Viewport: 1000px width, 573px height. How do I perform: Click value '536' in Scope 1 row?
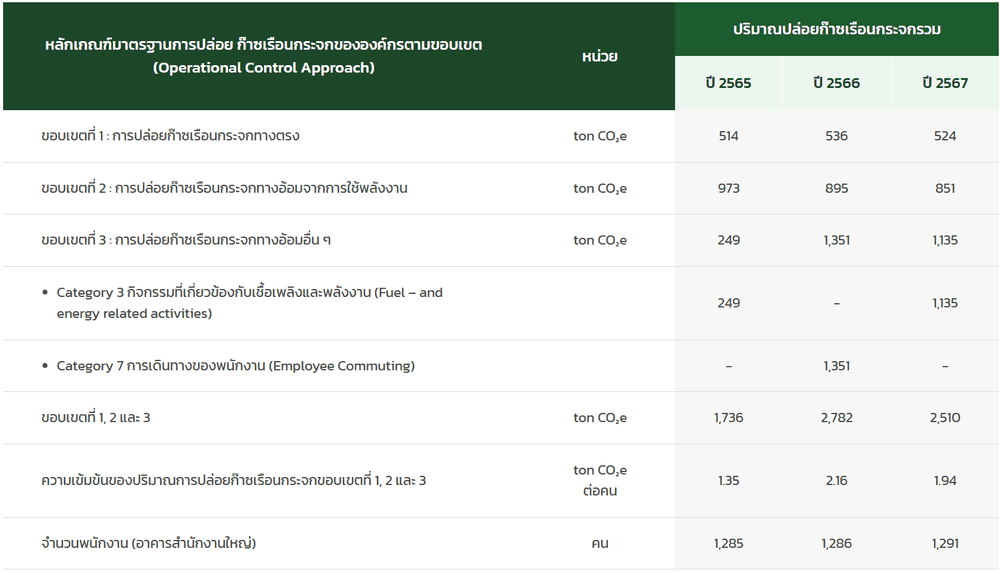click(837, 135)
